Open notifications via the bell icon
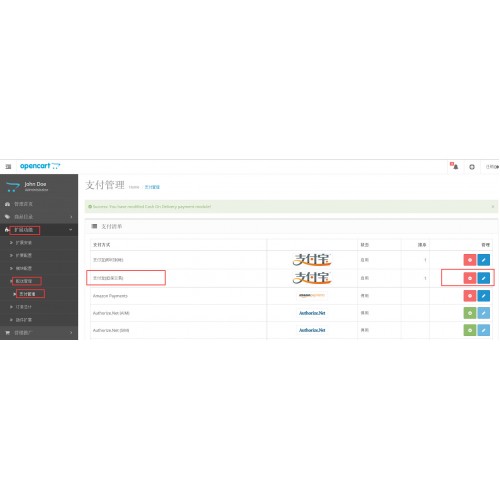500x500 pixels. 455,166
